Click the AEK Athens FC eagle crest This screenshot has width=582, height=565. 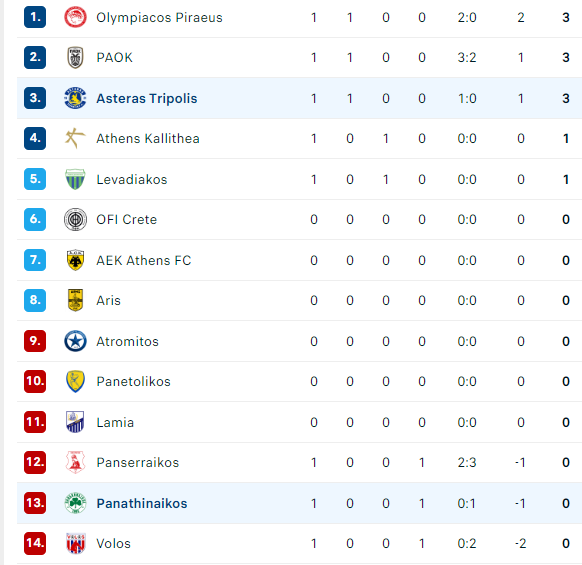[x=75, y=260]
